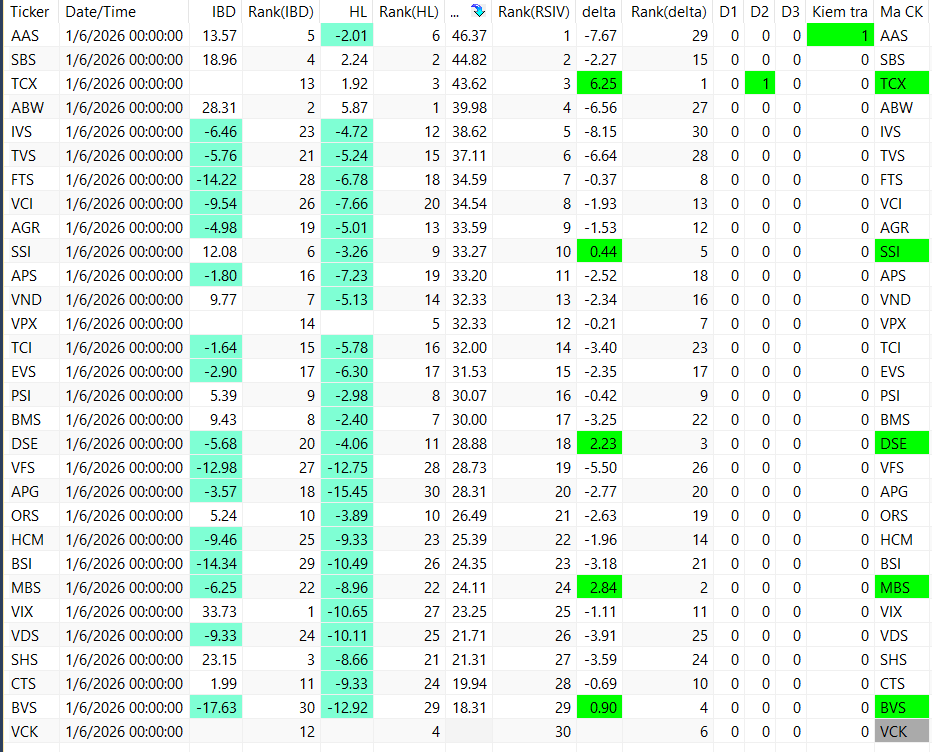
Task: Click the green delta value 2.84
Action: click(x=599, y=588)
